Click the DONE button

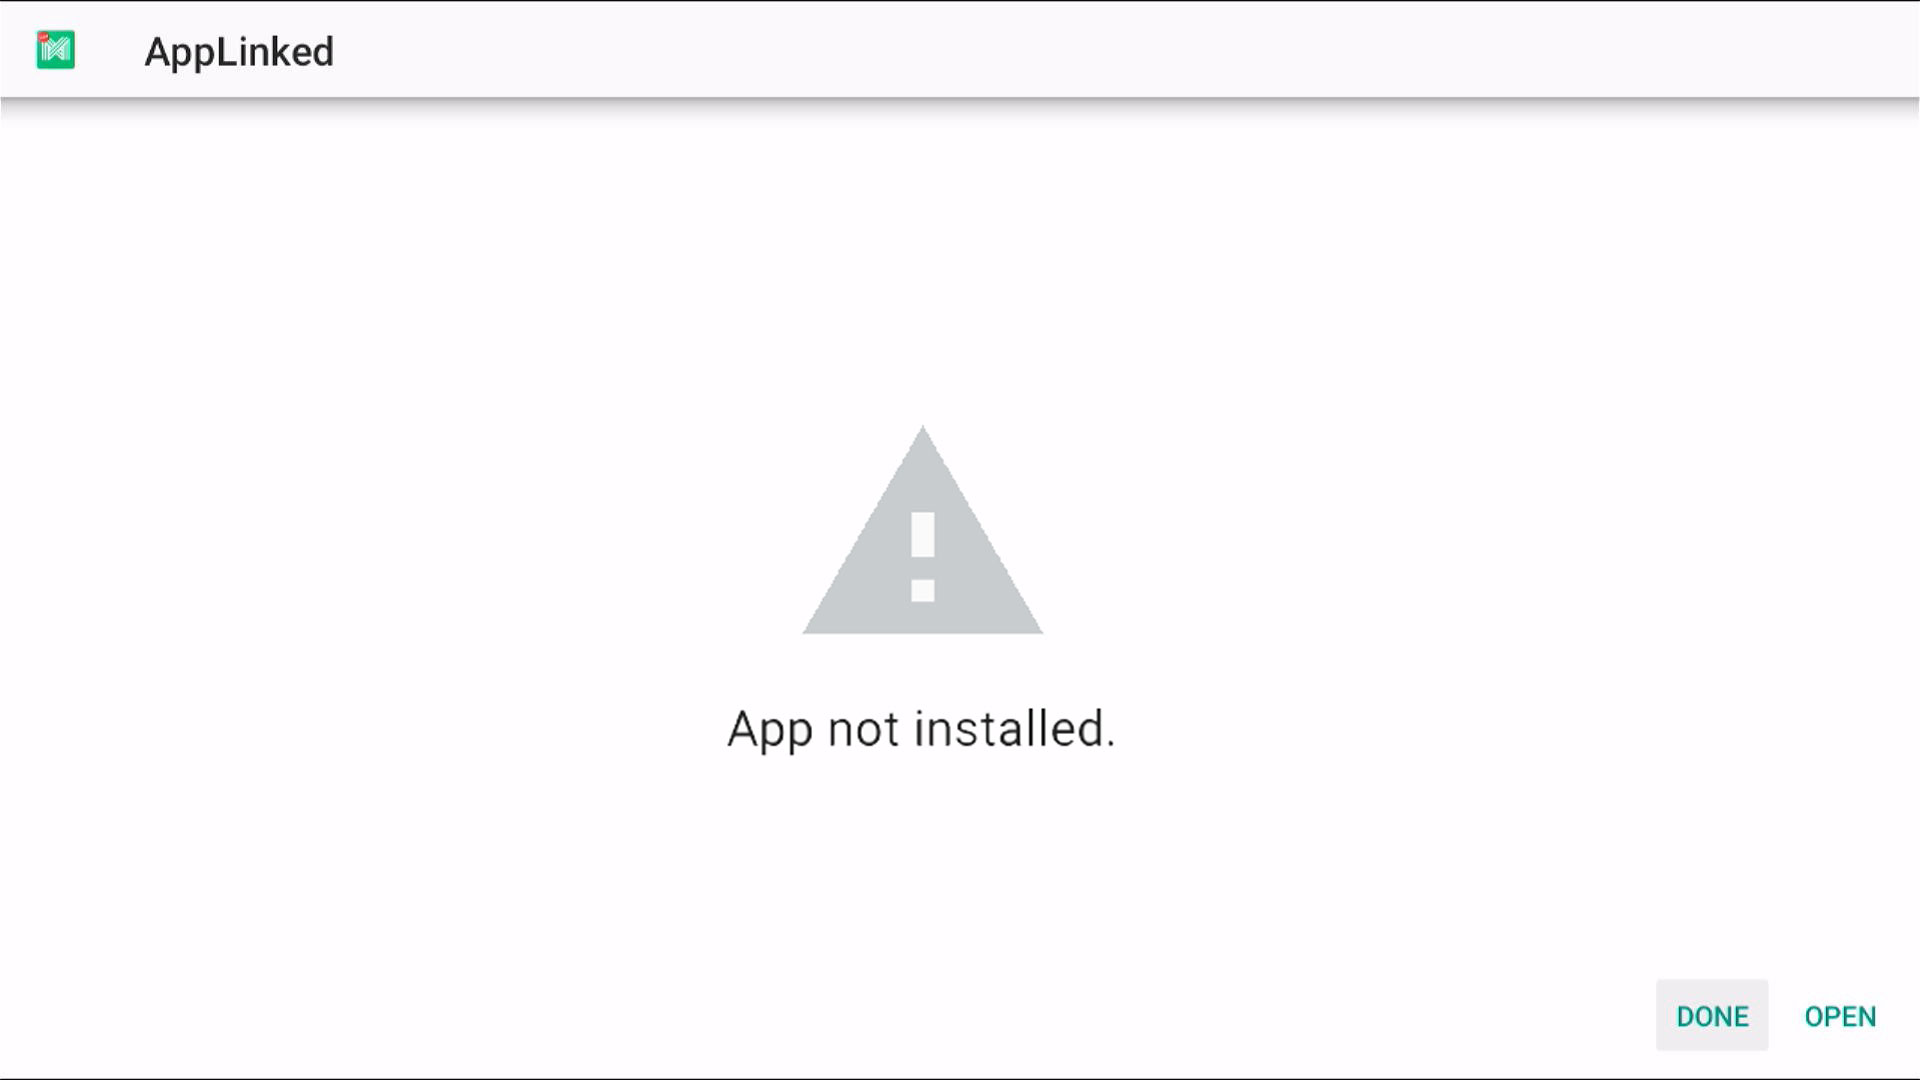[1712, 1016]
